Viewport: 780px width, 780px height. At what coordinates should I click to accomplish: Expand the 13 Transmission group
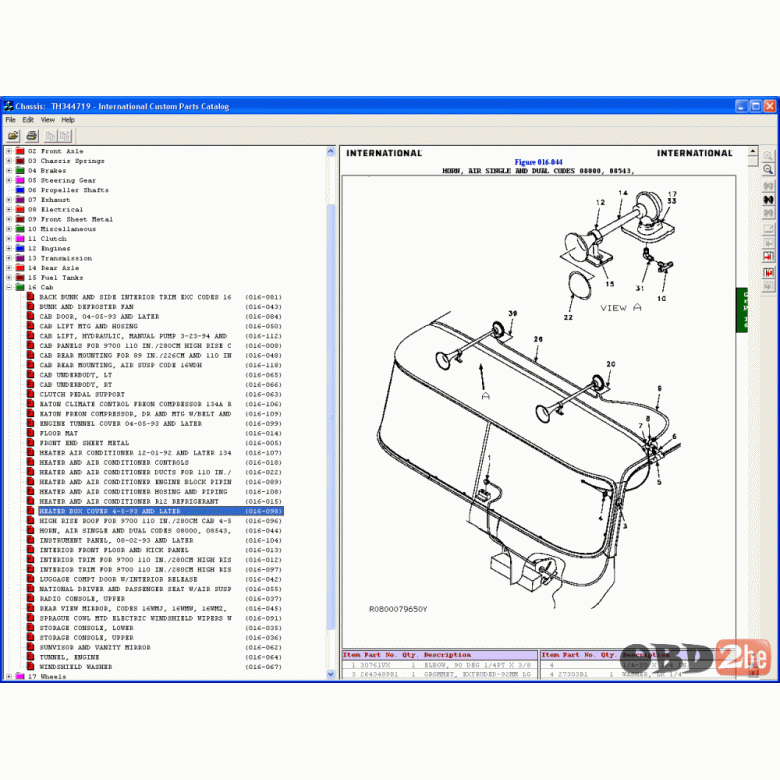point(8,258)
